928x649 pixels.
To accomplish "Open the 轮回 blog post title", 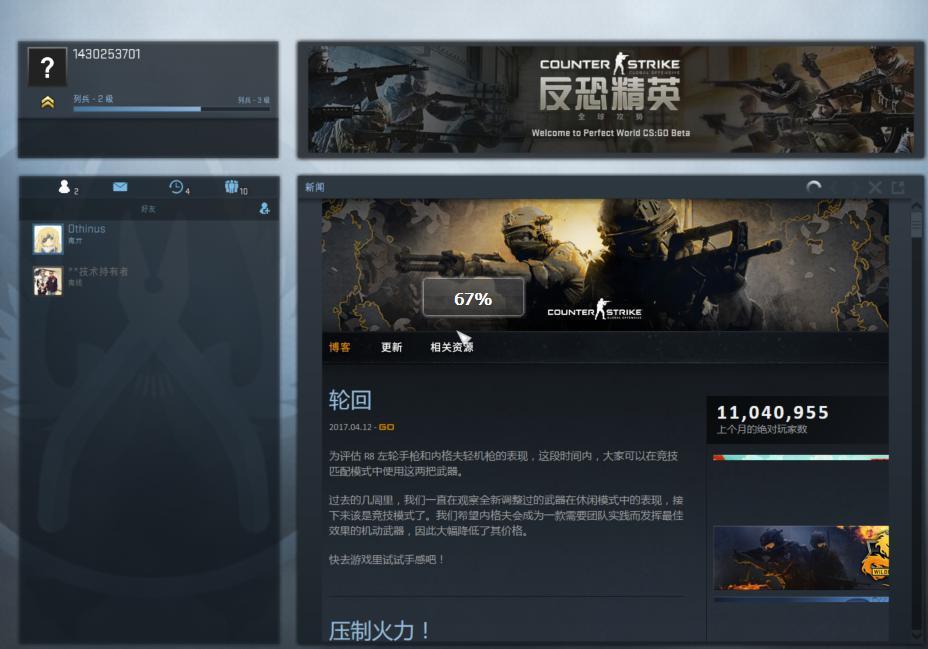I will tap(350, 400).
